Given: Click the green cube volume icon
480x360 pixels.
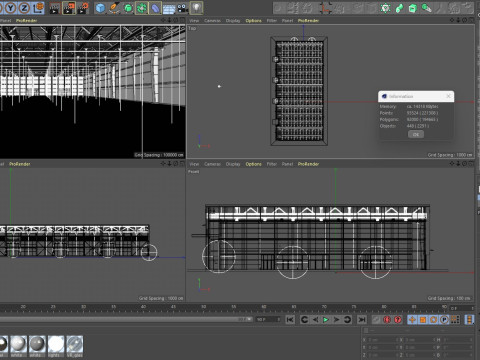Looking at the screenshot, I should (x=413, y=8).
